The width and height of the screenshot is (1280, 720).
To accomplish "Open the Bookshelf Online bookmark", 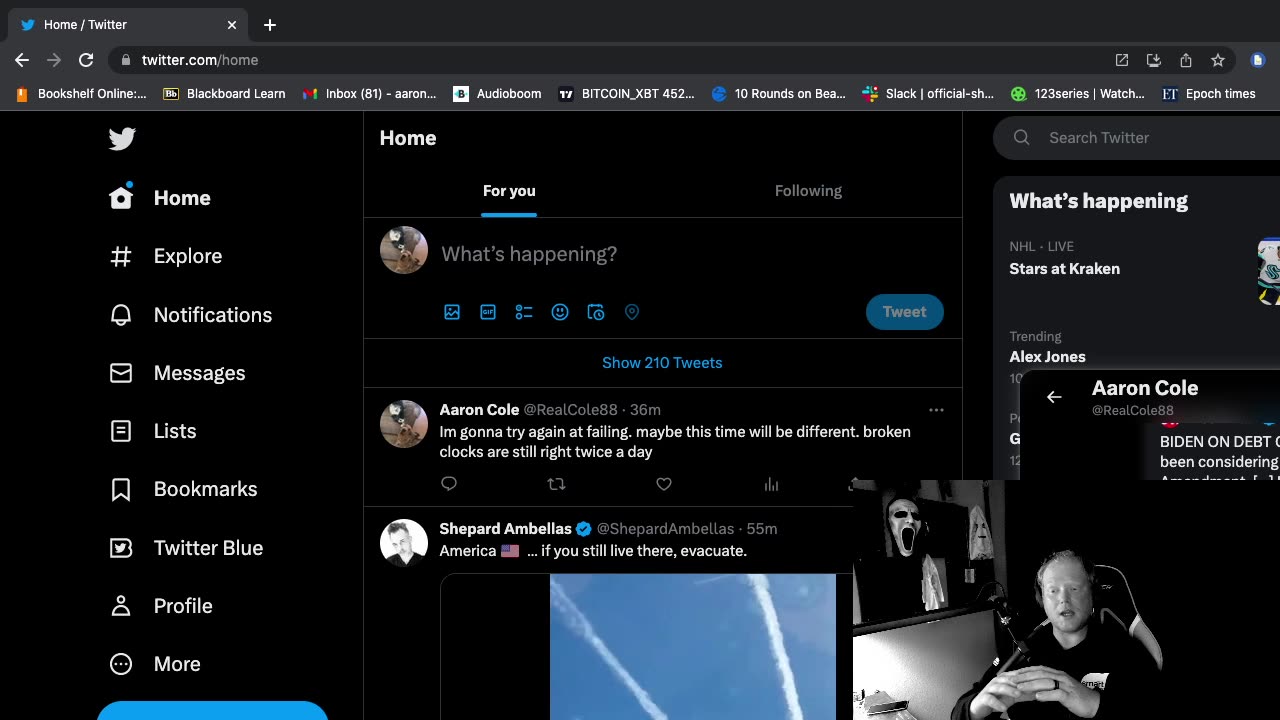I will [x=81, y=94].
